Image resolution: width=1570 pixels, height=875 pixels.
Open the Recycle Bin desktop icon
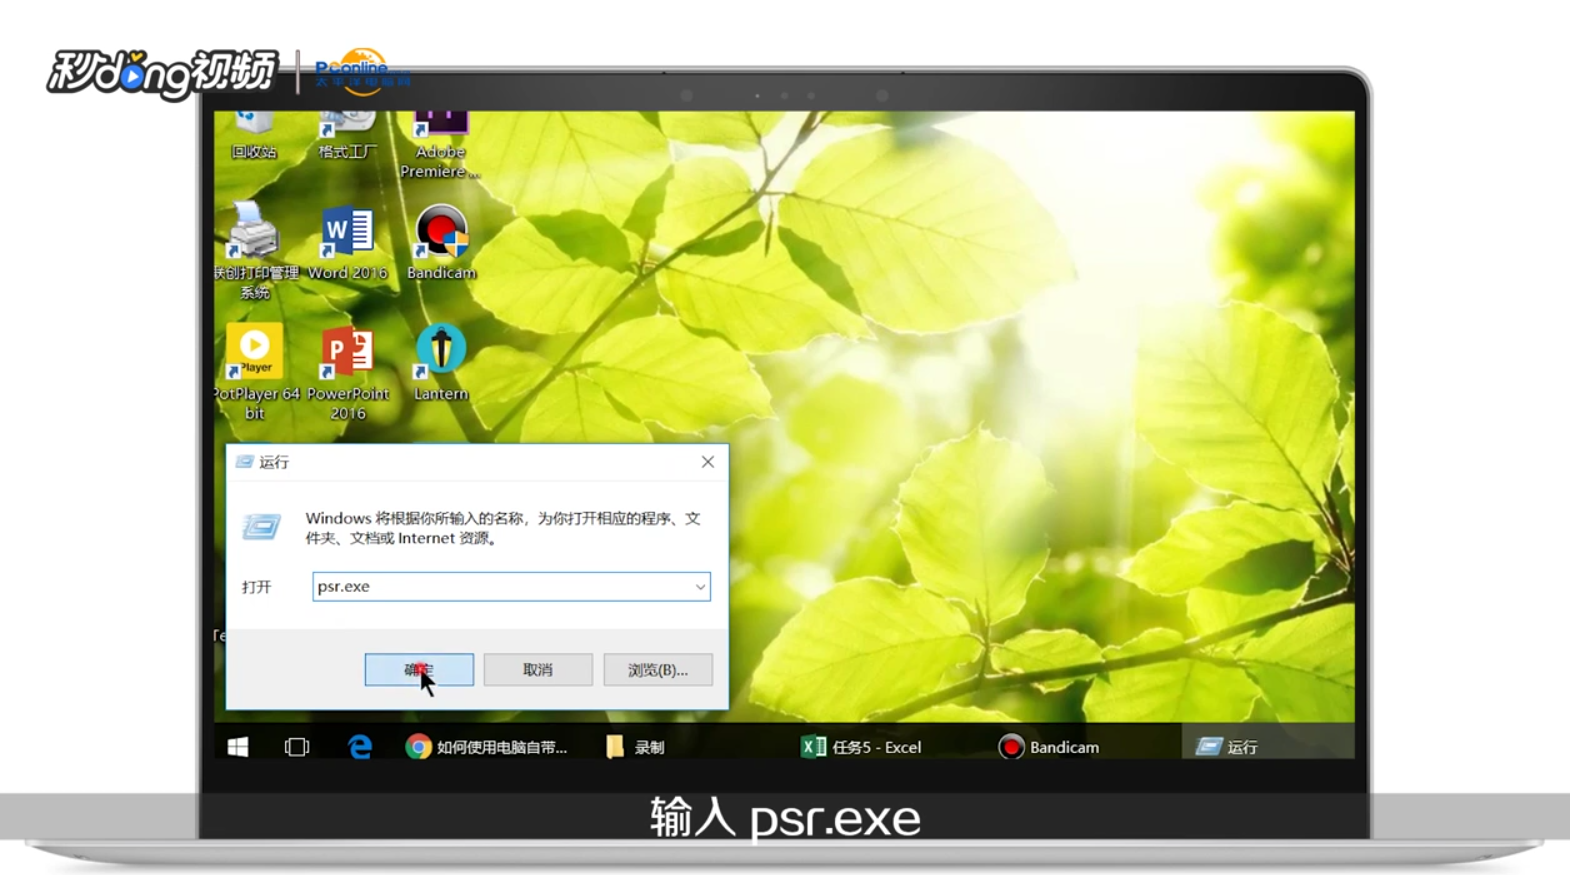click(254, 135)
